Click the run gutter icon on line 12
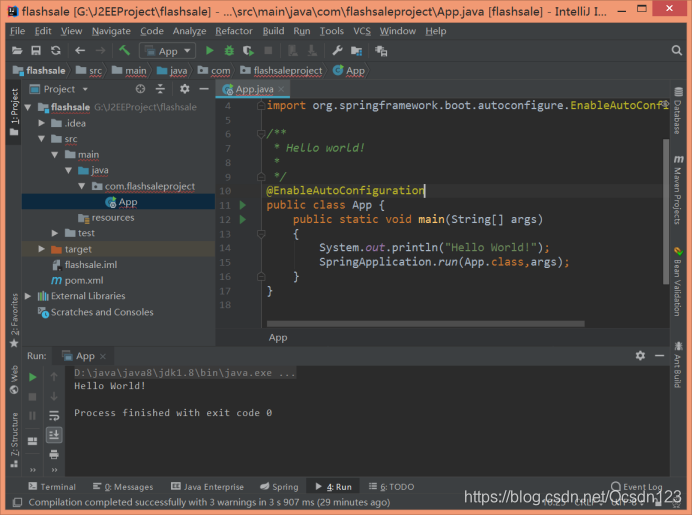Viewport: 692px width, 516px height. 243,219
